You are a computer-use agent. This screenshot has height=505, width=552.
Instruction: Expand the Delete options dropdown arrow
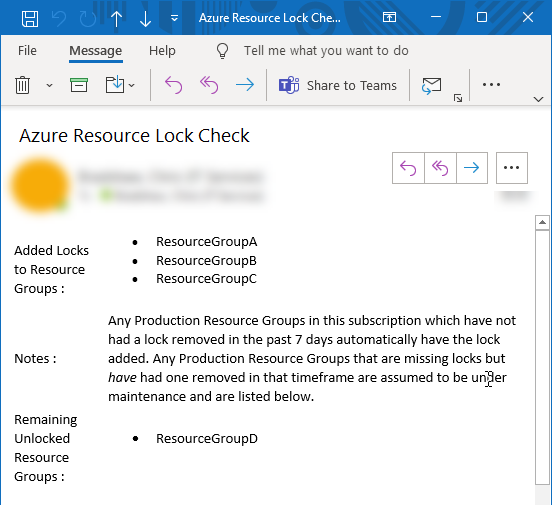point(49,85)
